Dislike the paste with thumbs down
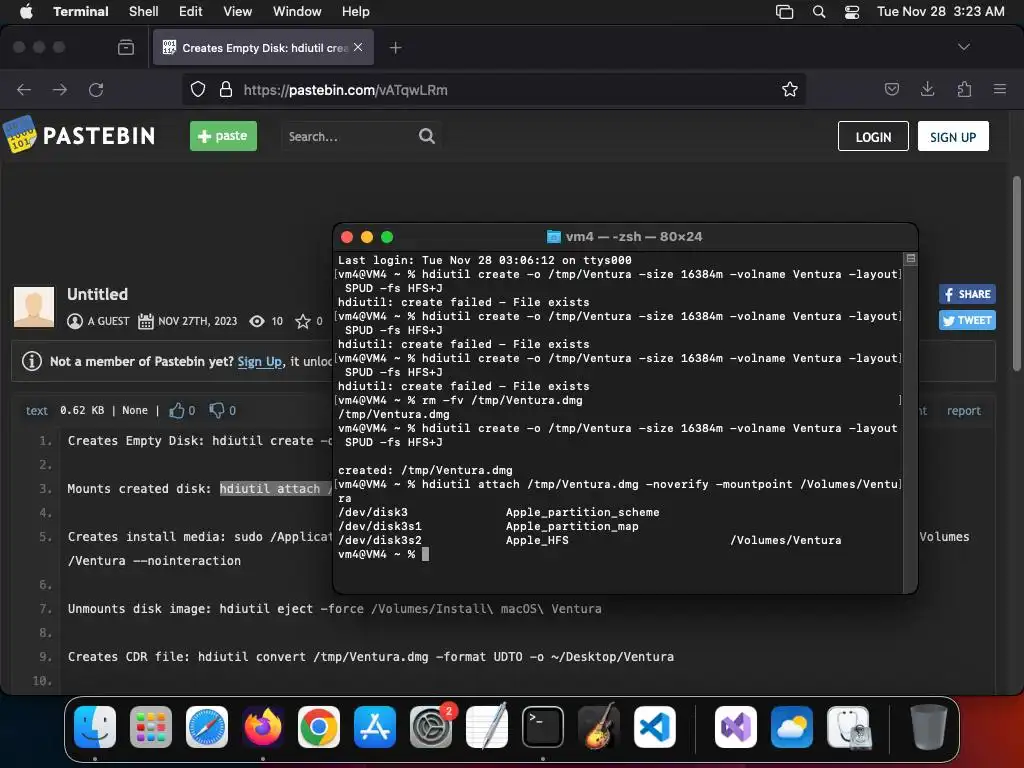The height and width of the screenshot is (768, 1024). (217, 410)
